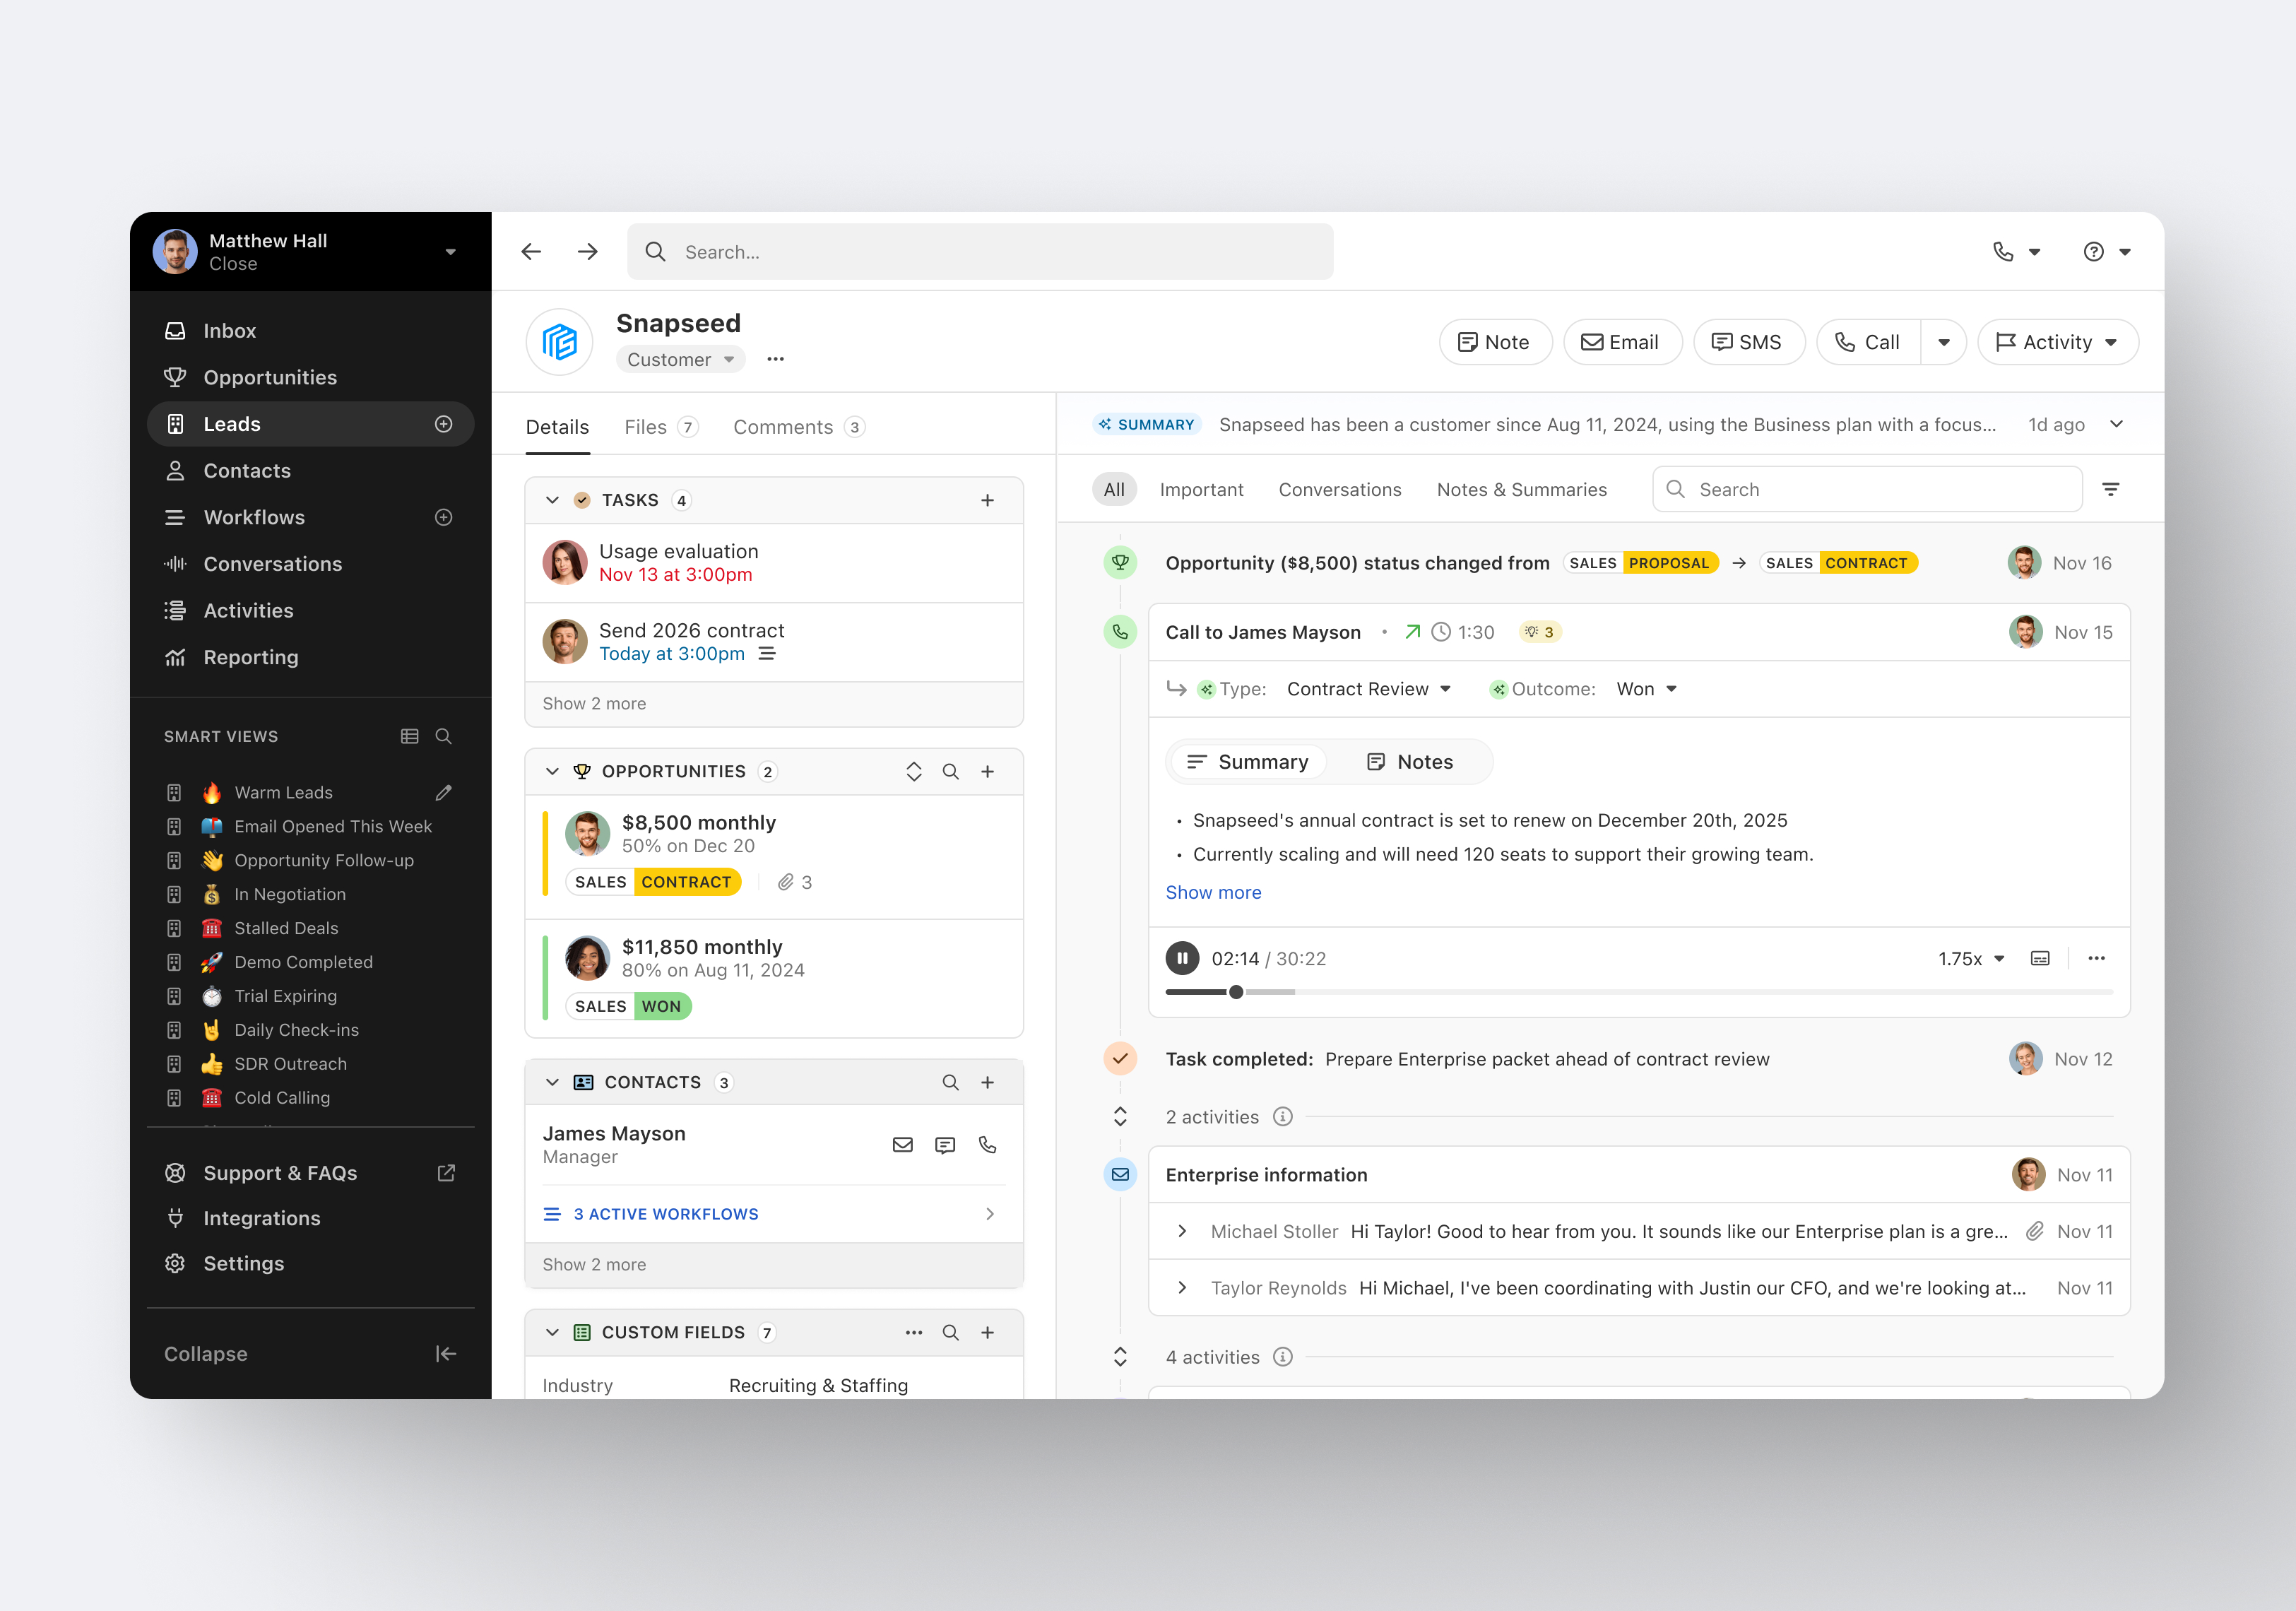
Task: Click Show more under call summary
Action: pyautogui.click(x=1213, y=892)
